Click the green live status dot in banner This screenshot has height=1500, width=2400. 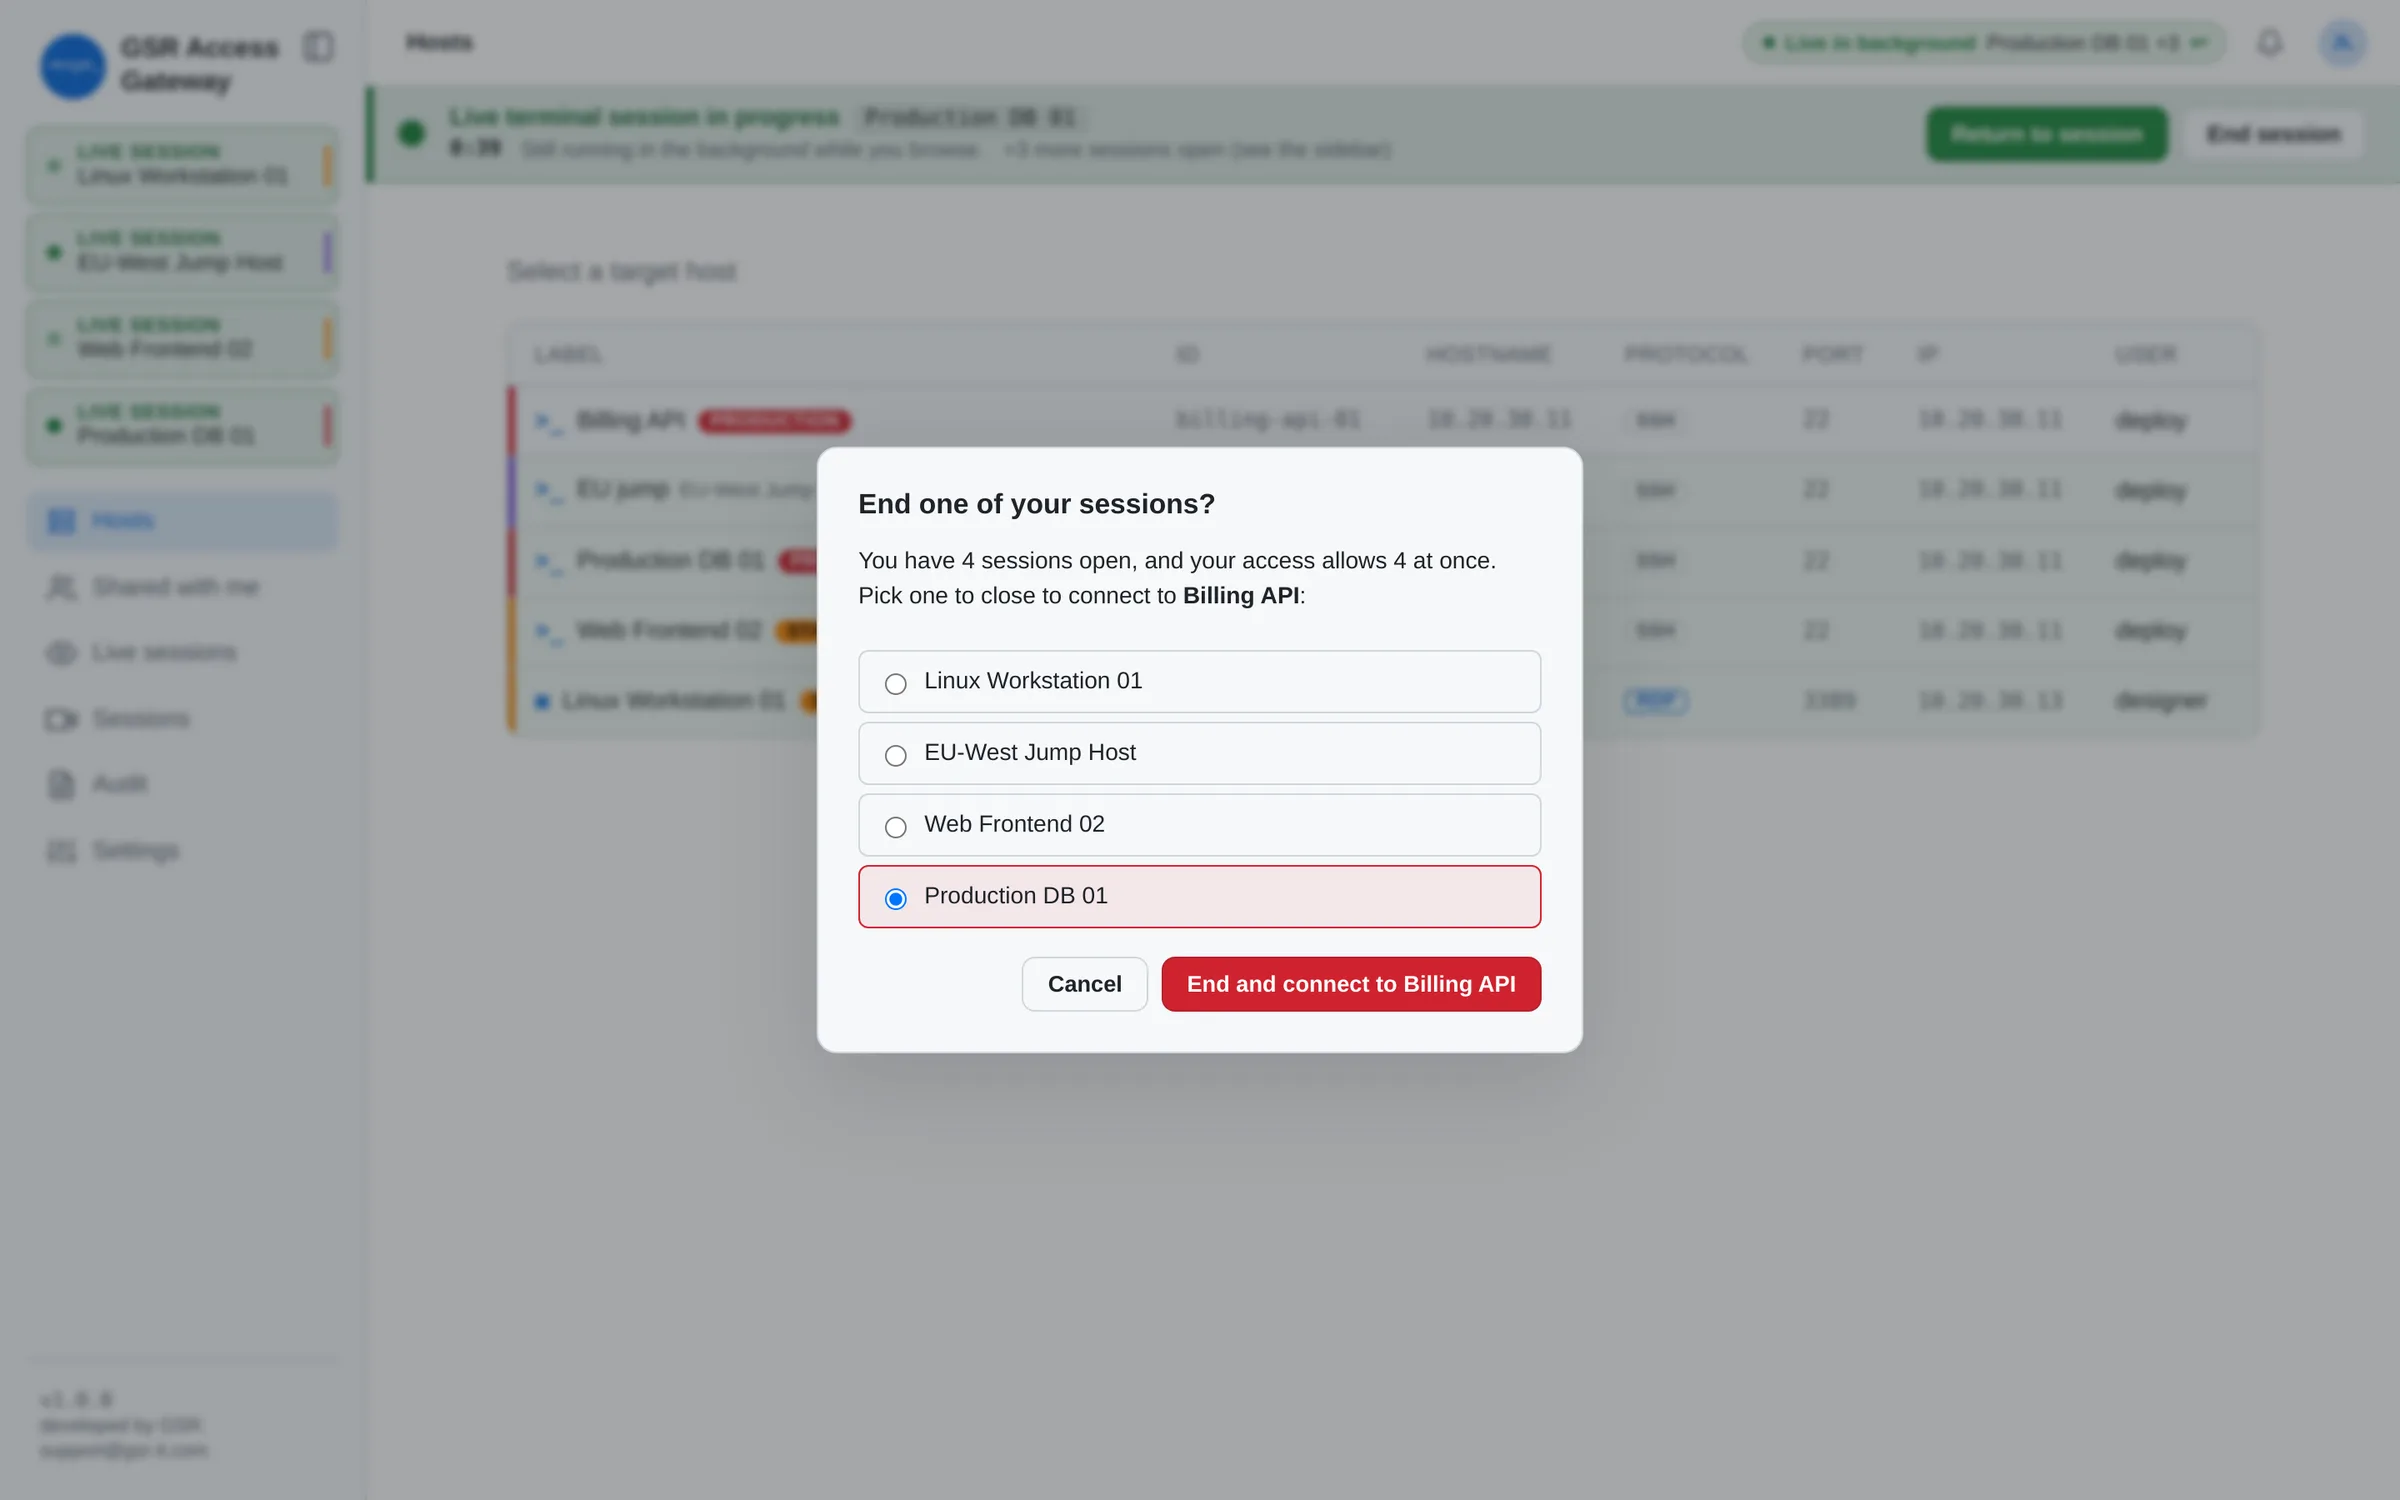pos(411,133)
